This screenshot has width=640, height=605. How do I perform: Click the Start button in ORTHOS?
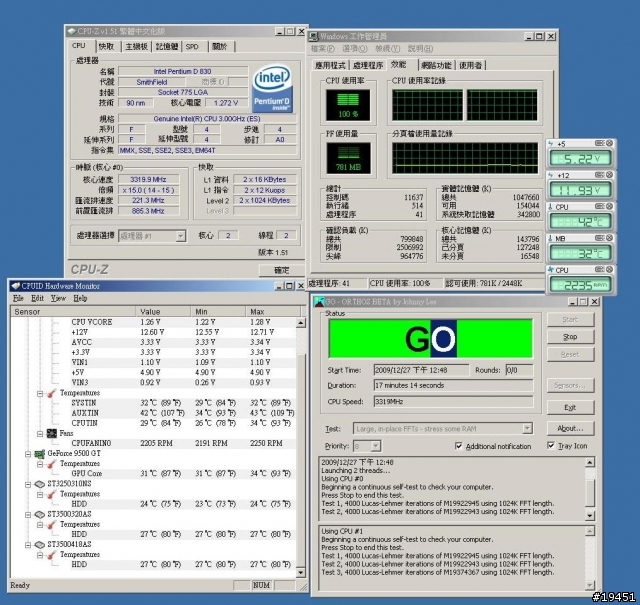tap(570, 320)
